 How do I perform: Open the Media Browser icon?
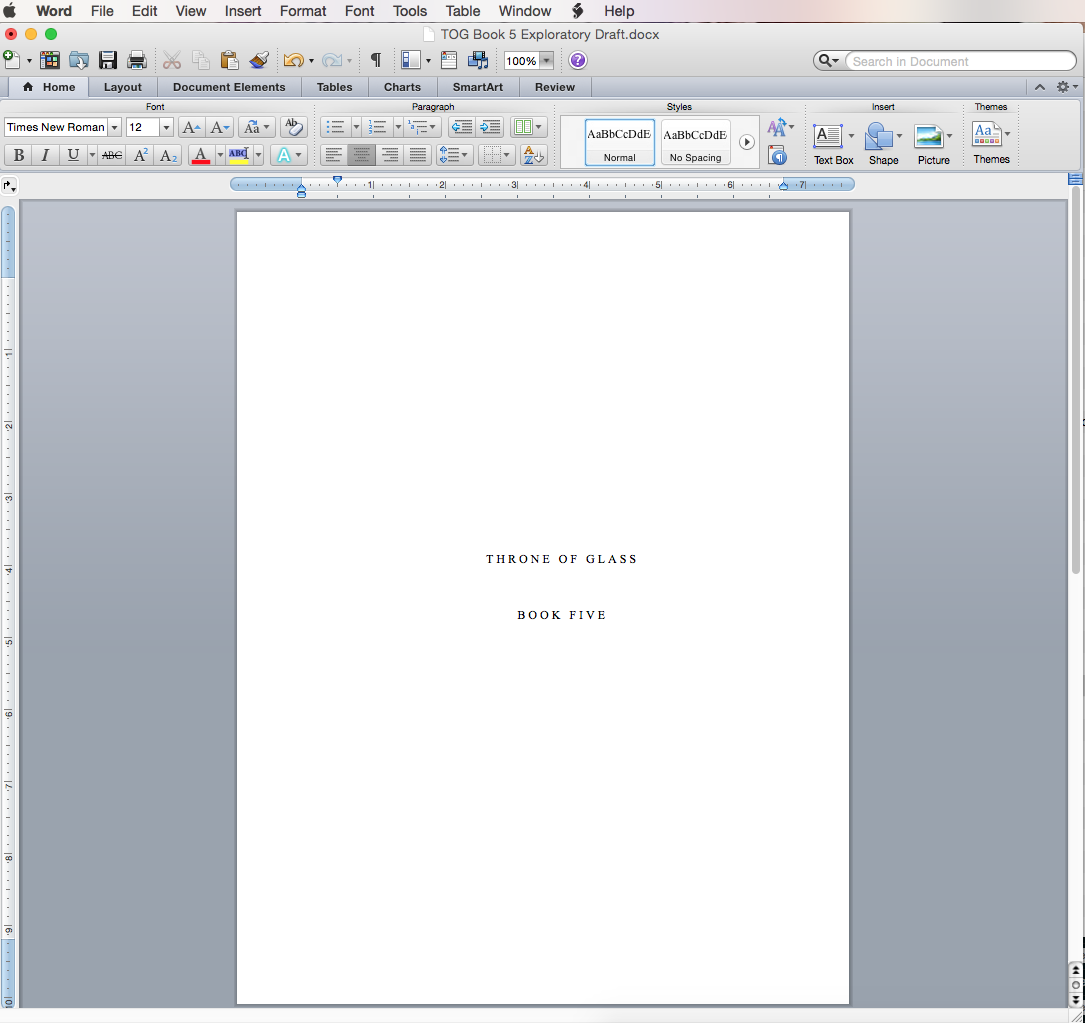tap(477, 60)
